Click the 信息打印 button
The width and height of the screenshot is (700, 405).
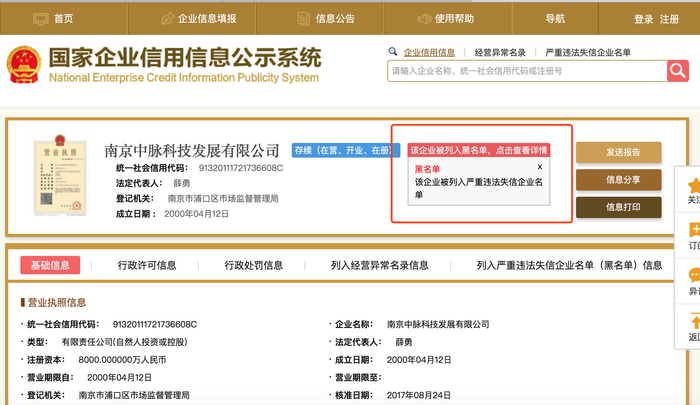pyautogui.click(x=619, y=207)
